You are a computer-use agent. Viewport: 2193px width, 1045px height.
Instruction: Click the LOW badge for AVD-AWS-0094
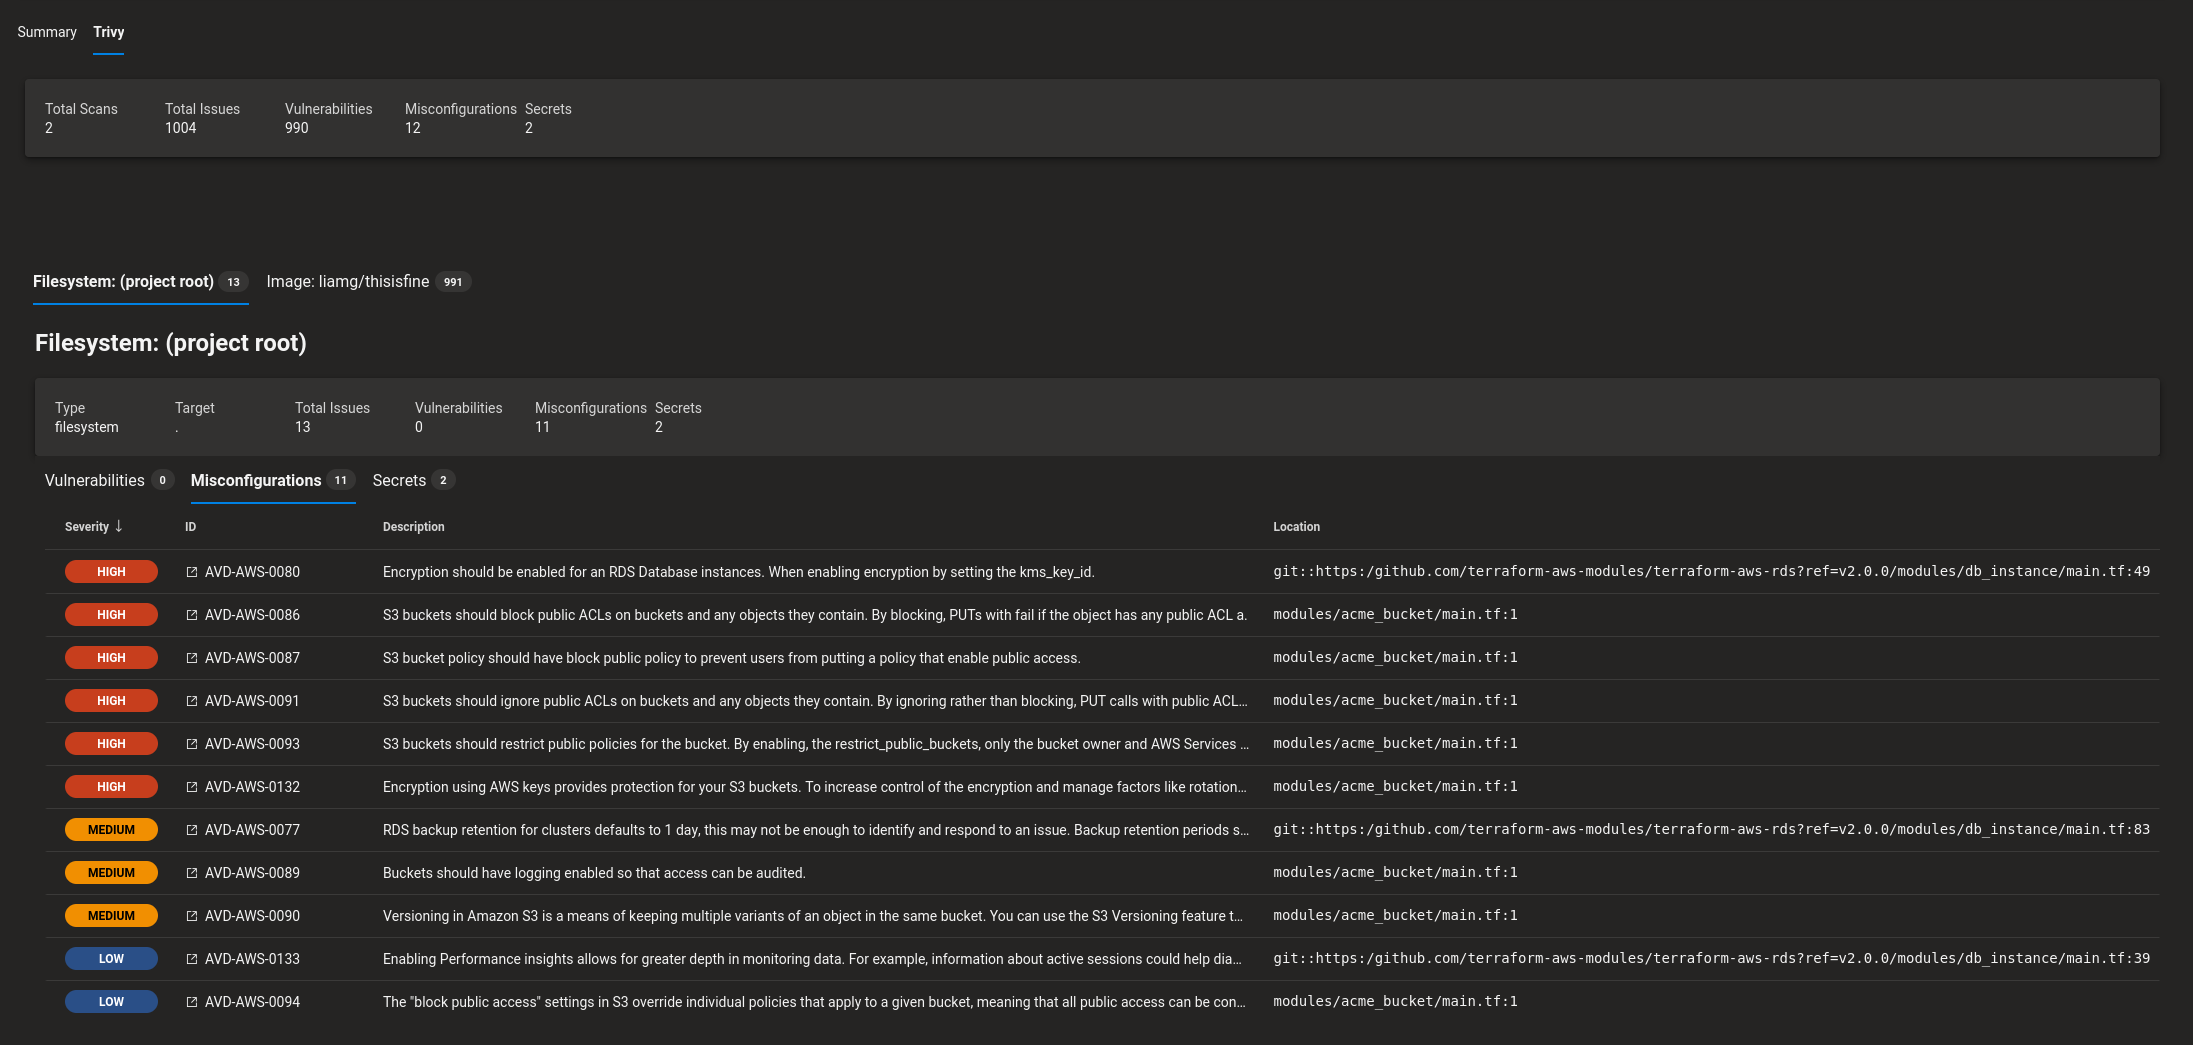pyautogui.click(x=111, y=1002)
